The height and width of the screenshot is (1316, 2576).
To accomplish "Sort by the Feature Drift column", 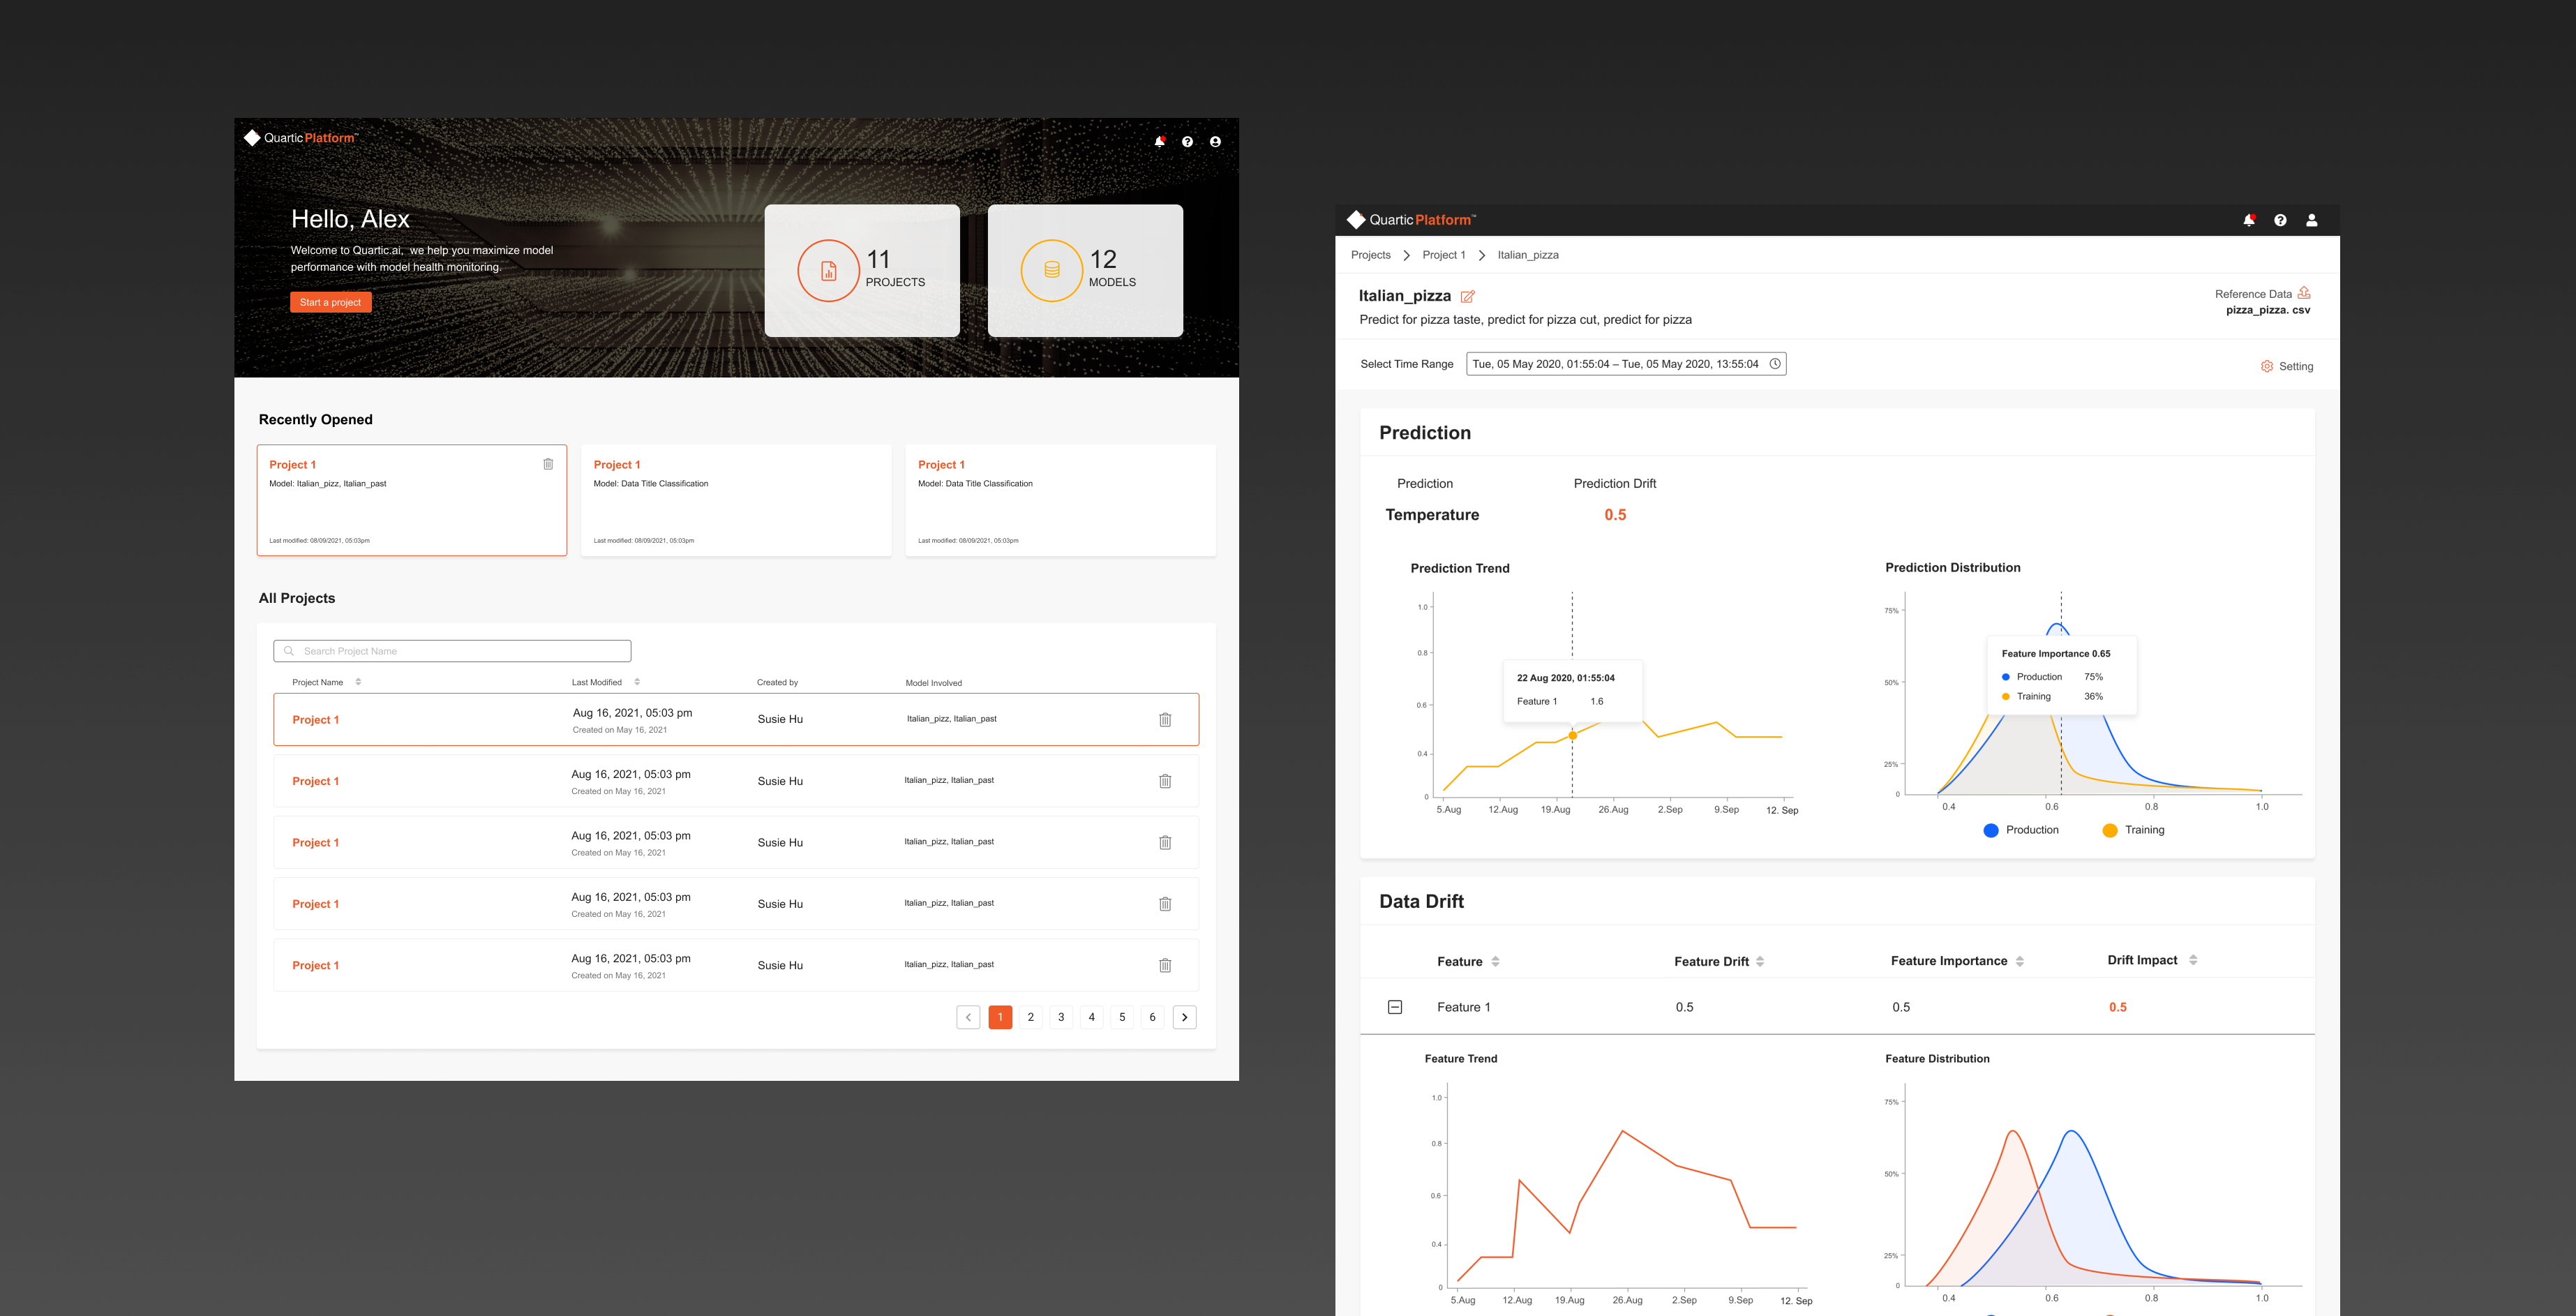I will coord(1760,961).
